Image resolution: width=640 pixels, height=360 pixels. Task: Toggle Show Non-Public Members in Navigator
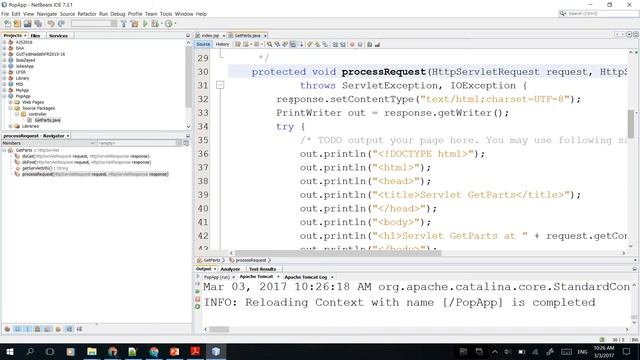point(37,329)
